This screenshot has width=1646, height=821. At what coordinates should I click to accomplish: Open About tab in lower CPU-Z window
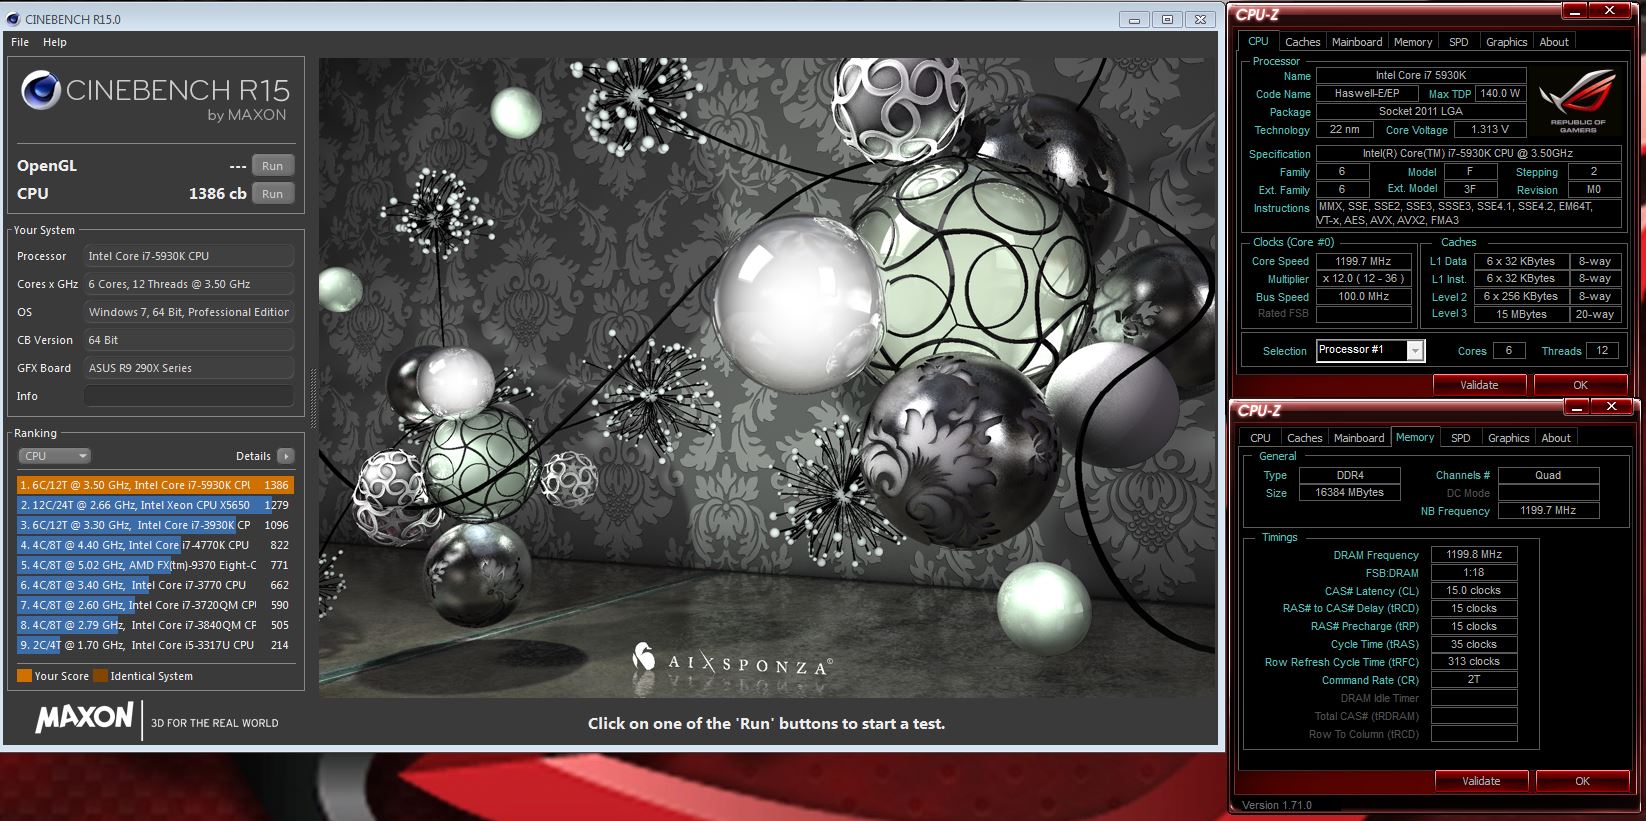coord(1556,438)
